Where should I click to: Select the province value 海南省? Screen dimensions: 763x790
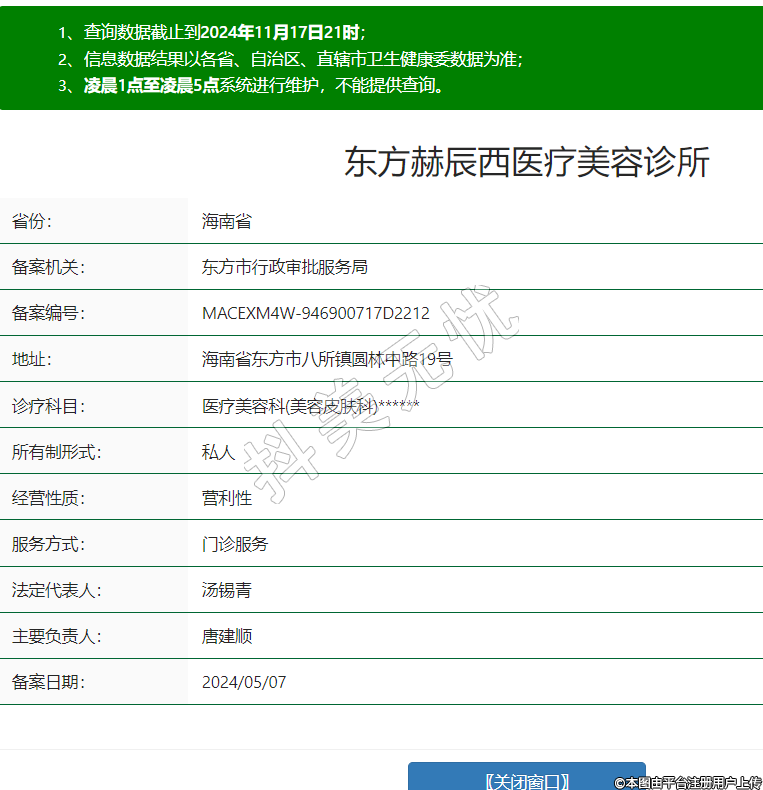coord(226,221)
